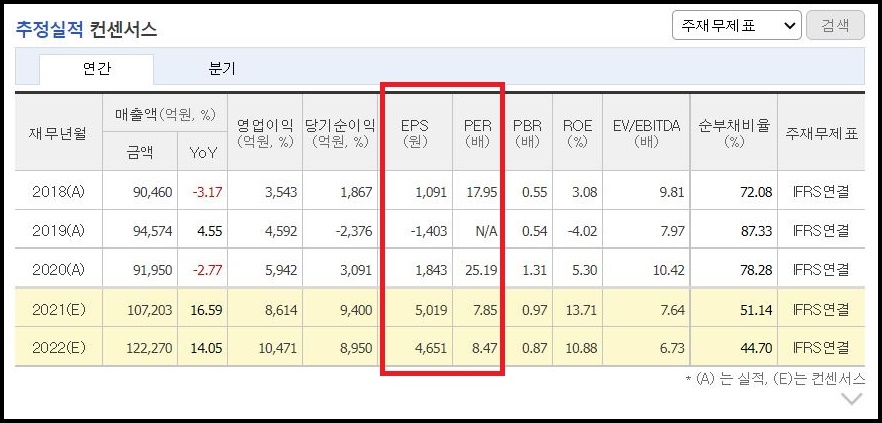The image size is (882, 423).
Task: Click EPS value 4,651
Action: point(431,349)
